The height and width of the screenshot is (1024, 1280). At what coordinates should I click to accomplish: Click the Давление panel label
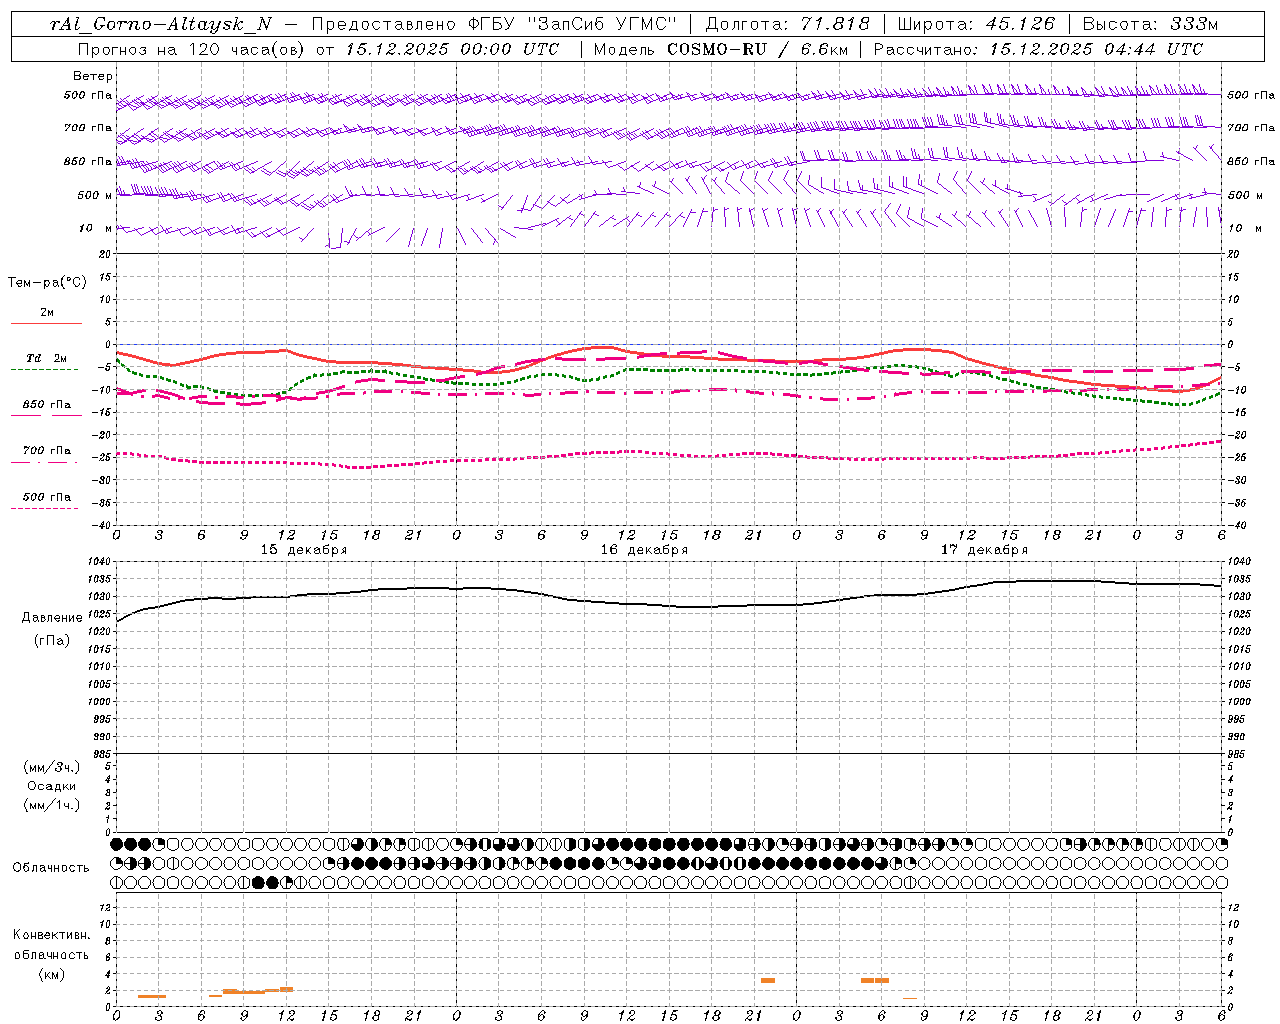pyautogui.click(x=52, y=618)
